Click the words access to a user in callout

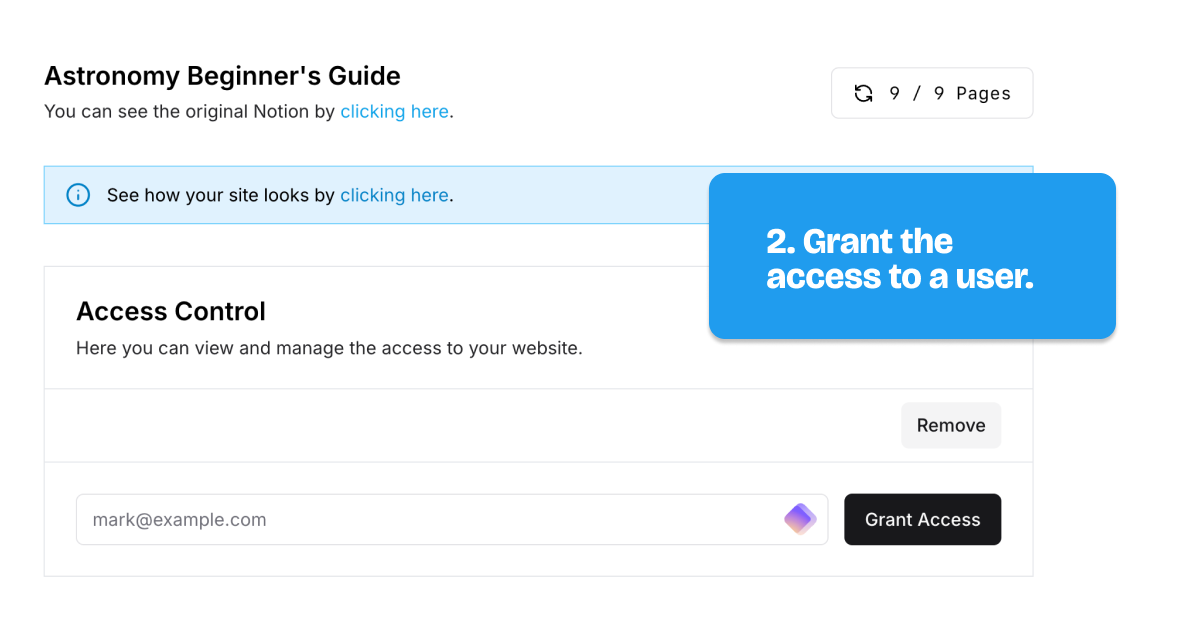[x=900, y=276]
